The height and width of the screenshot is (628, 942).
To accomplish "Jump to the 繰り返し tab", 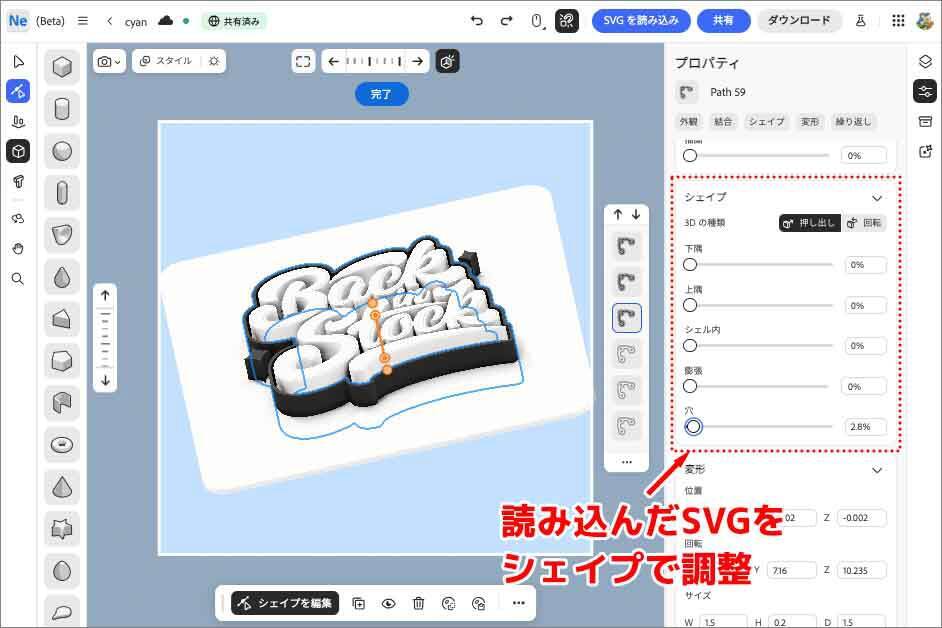I will coord(853,121).
